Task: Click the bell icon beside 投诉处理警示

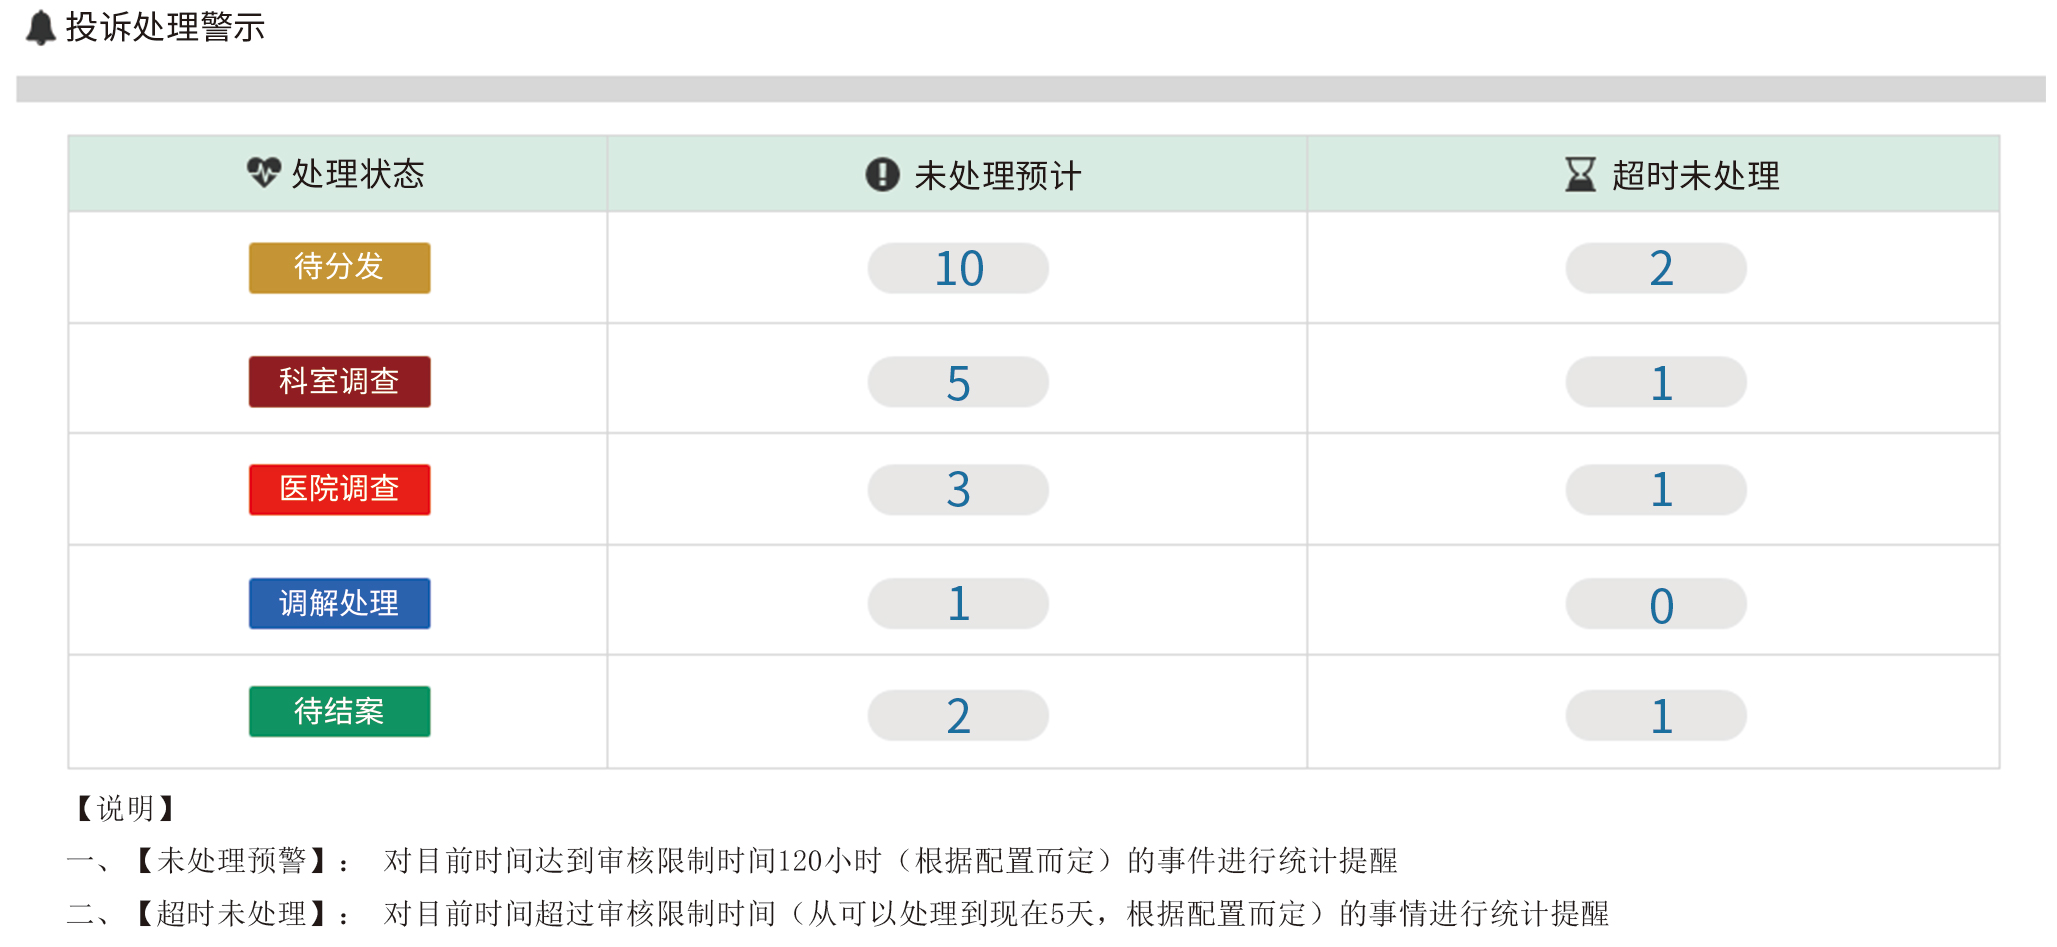Action: tap(40, 28)
